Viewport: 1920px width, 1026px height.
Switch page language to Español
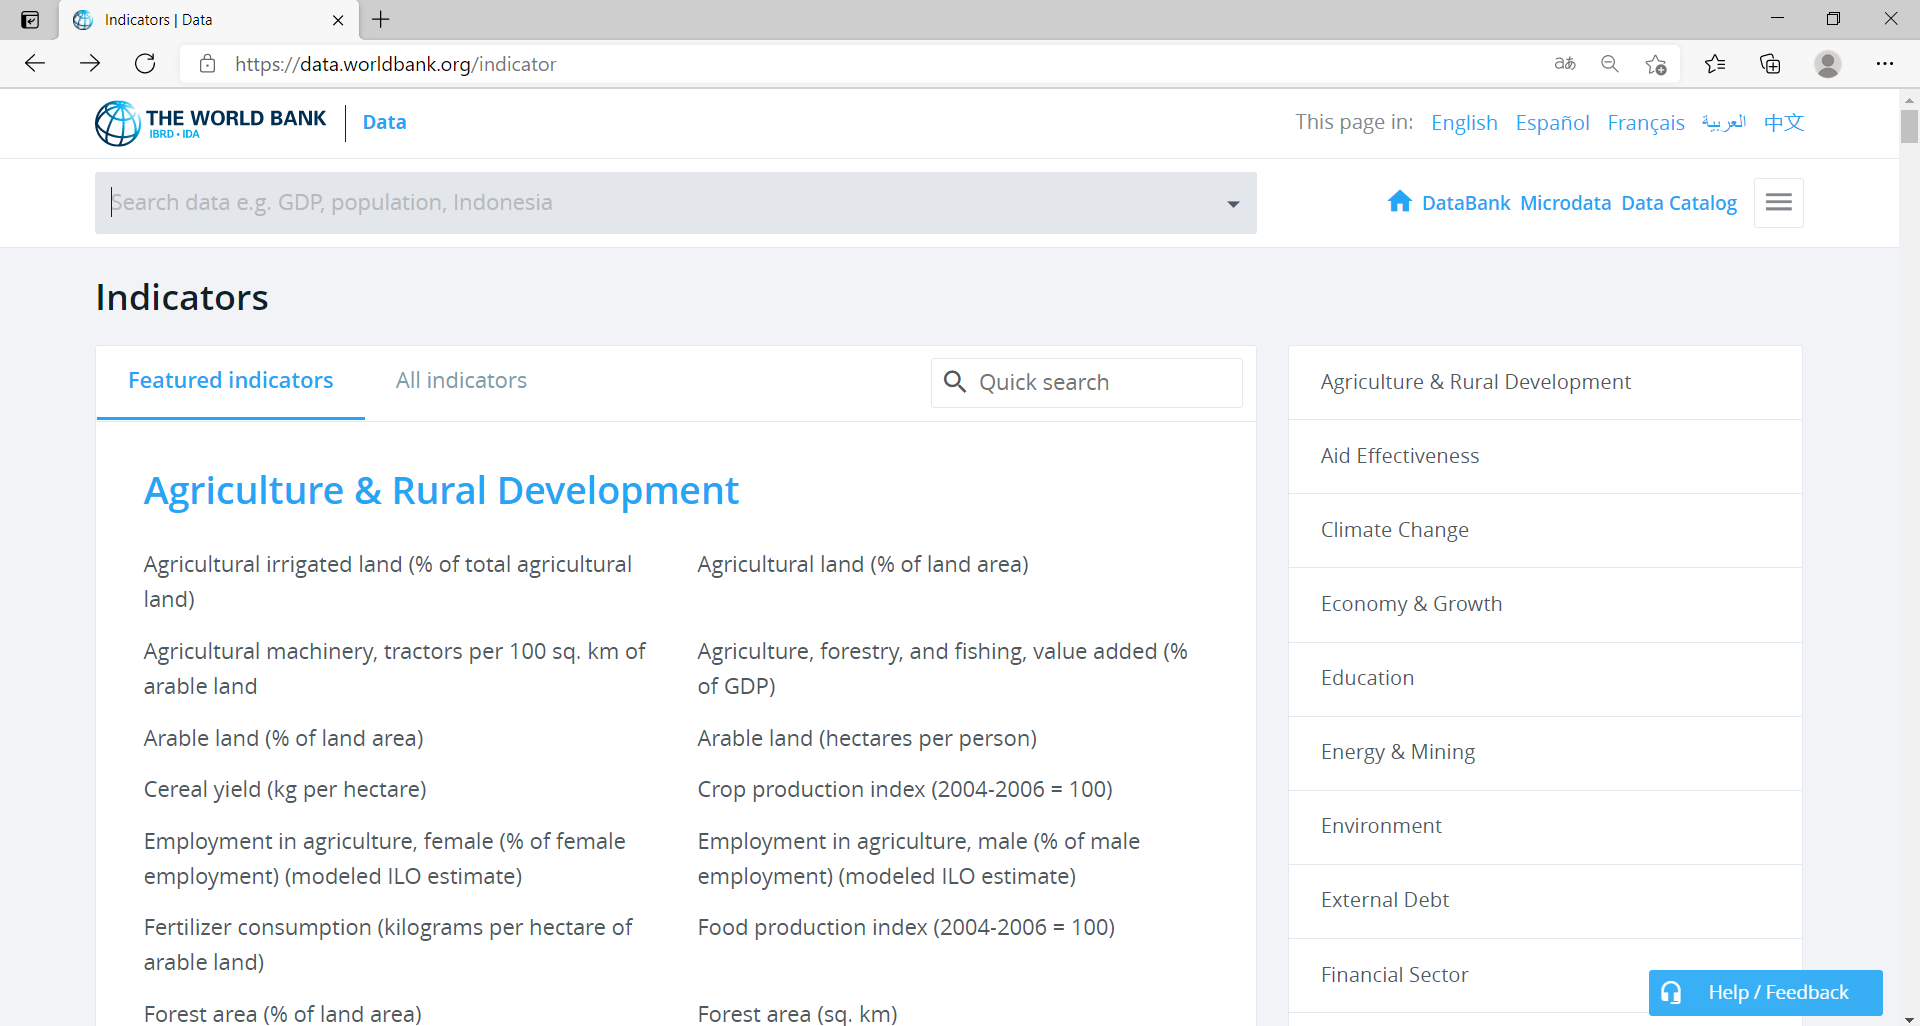(x=1552, y=123)
